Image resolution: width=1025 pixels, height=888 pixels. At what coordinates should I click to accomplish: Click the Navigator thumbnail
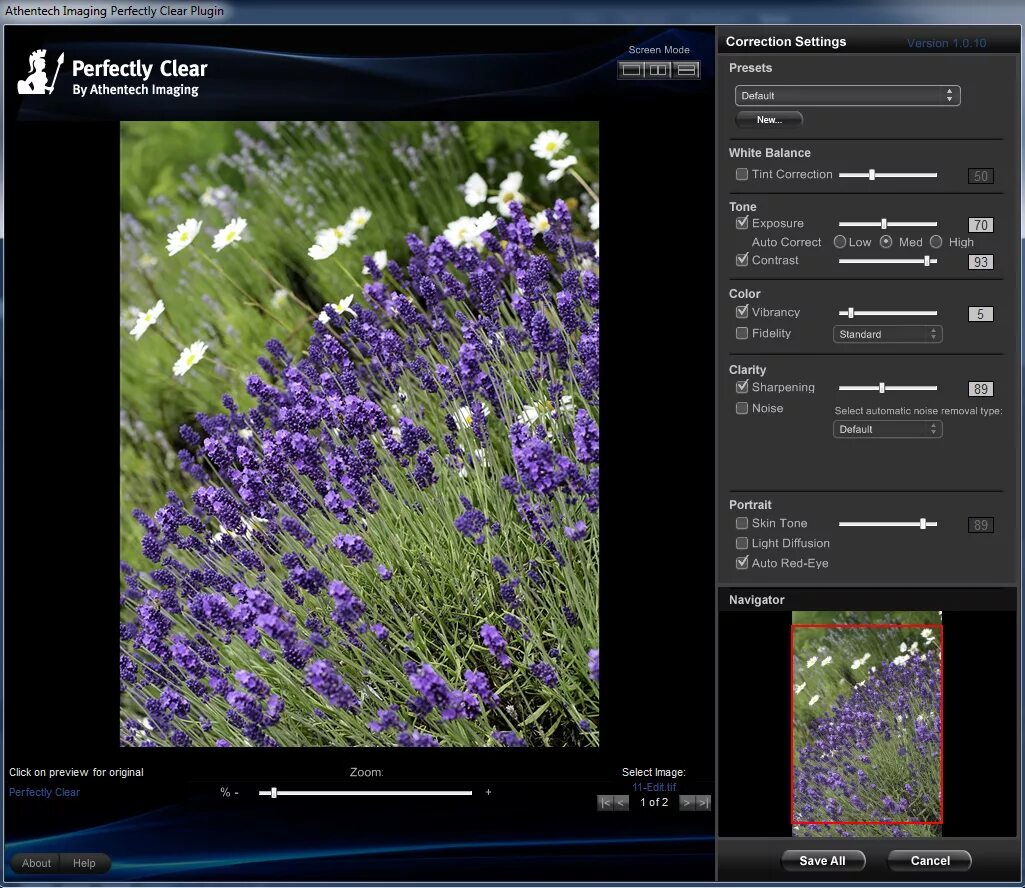867,724
